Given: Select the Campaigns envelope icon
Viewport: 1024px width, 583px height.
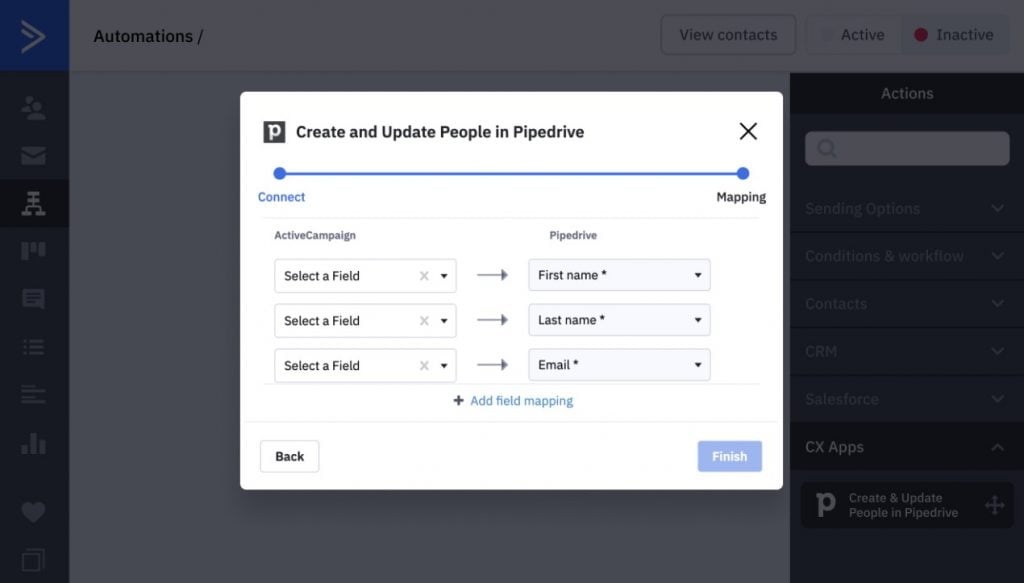Looking at the screenshot, I should click(33, 155).
